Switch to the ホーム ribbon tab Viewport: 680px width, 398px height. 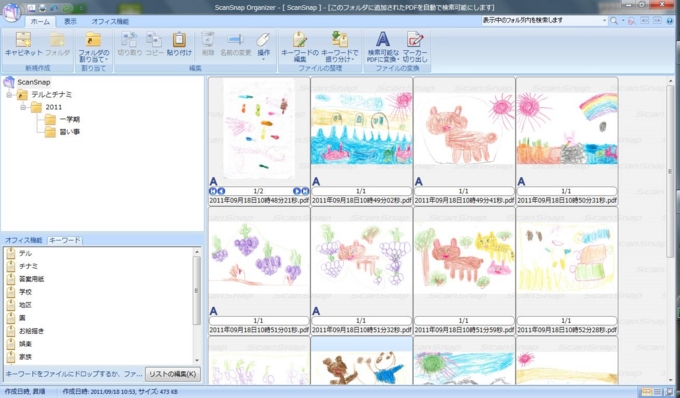(40, 21)
